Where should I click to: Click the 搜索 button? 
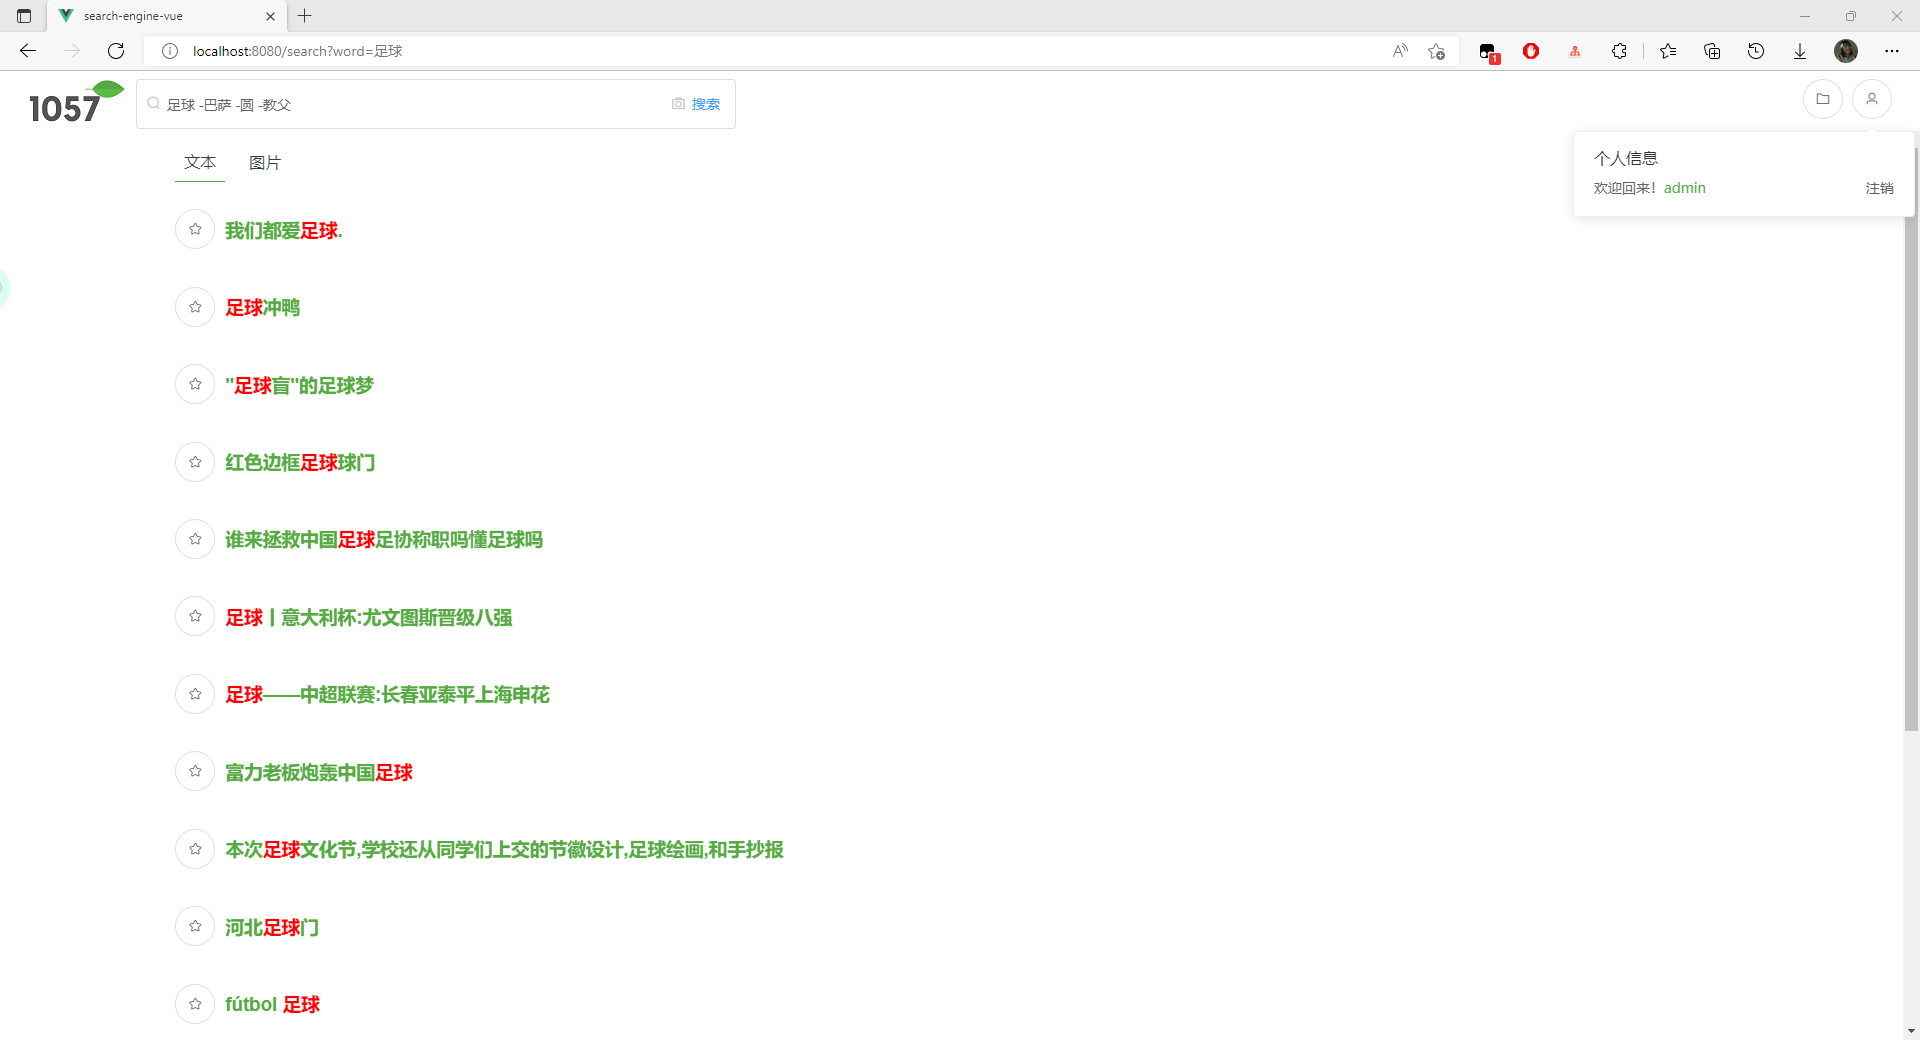706,104
